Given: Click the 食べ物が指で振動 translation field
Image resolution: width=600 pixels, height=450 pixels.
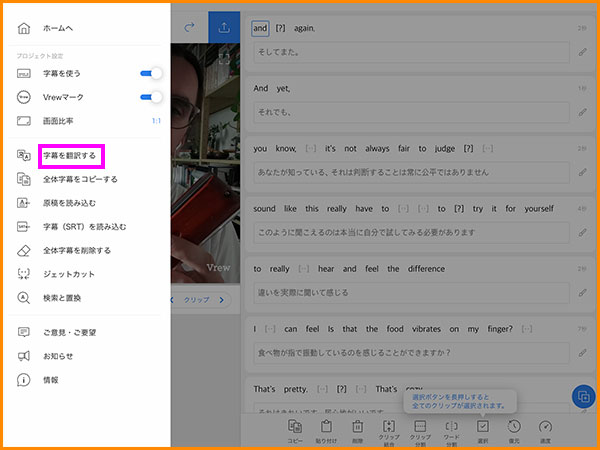Looking at the screenshot, I should pyautogui.click(x=411, y=352).
